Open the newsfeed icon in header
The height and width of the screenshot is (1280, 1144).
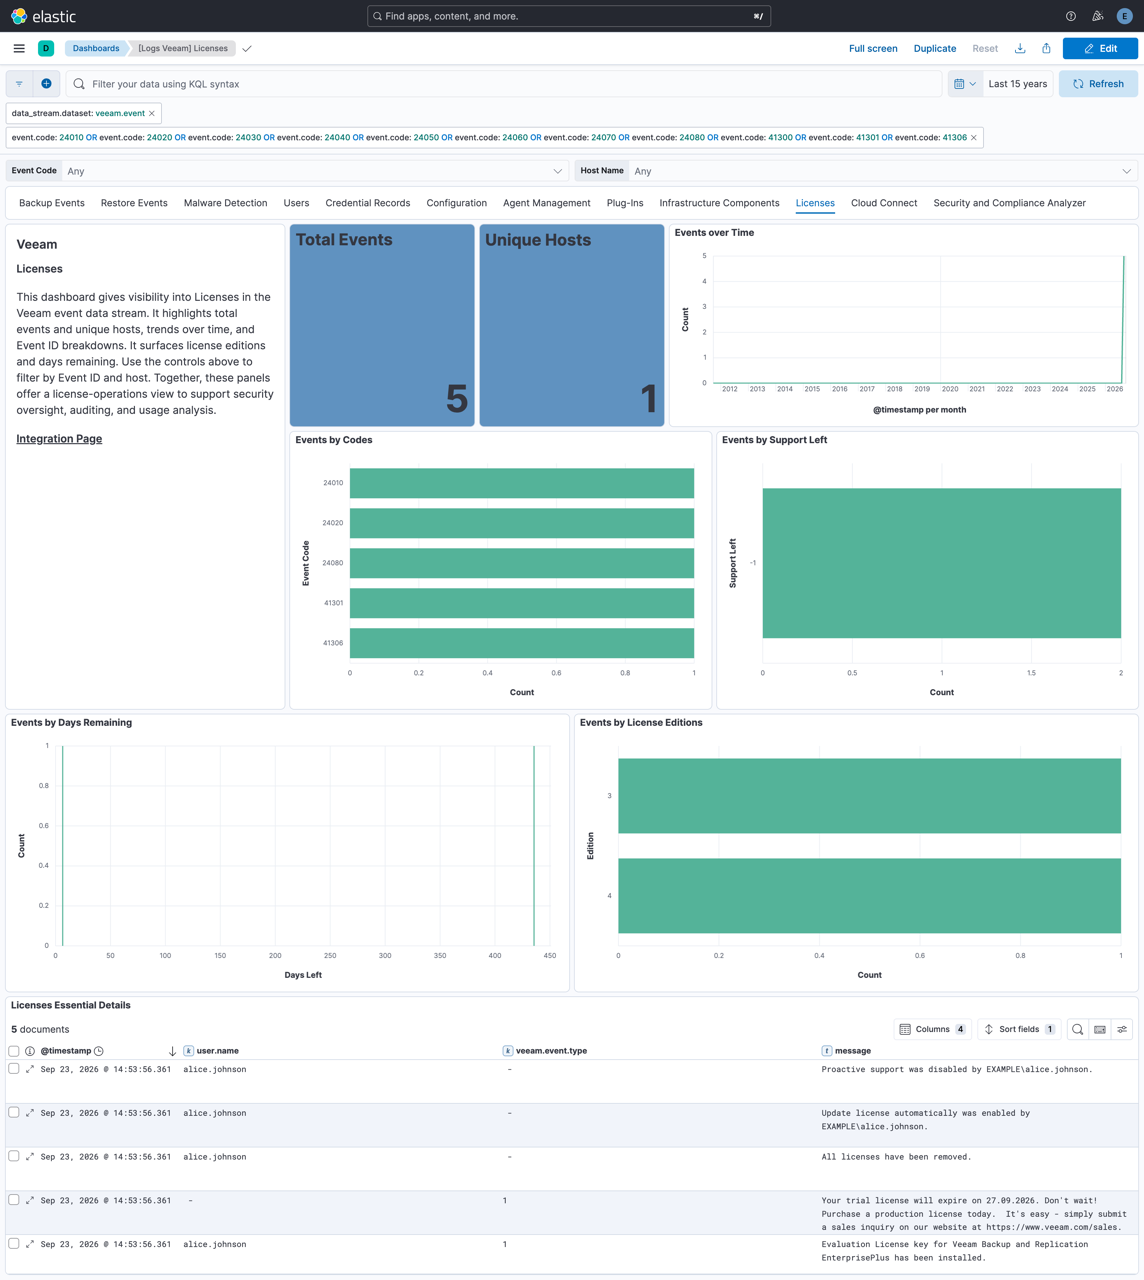click(x=1097, y=16)
